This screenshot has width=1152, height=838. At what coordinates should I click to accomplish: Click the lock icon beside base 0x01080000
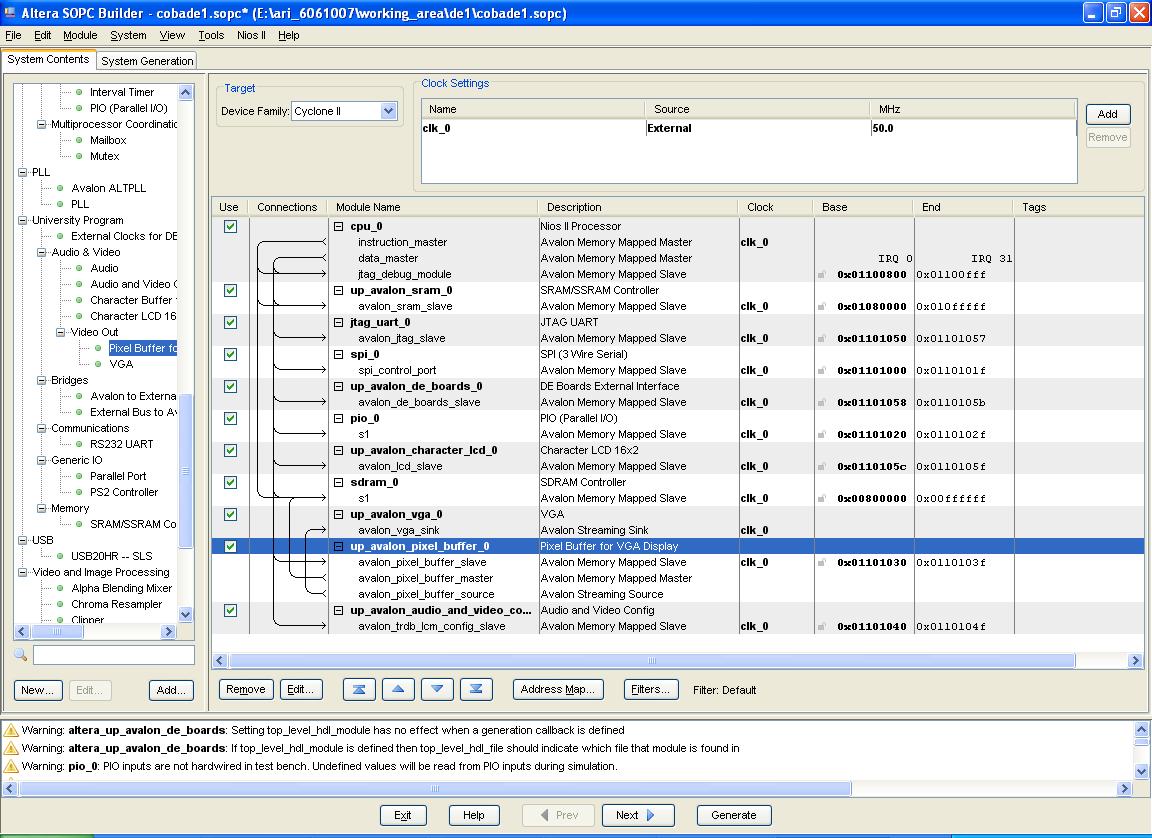click(x=821, y=306)
